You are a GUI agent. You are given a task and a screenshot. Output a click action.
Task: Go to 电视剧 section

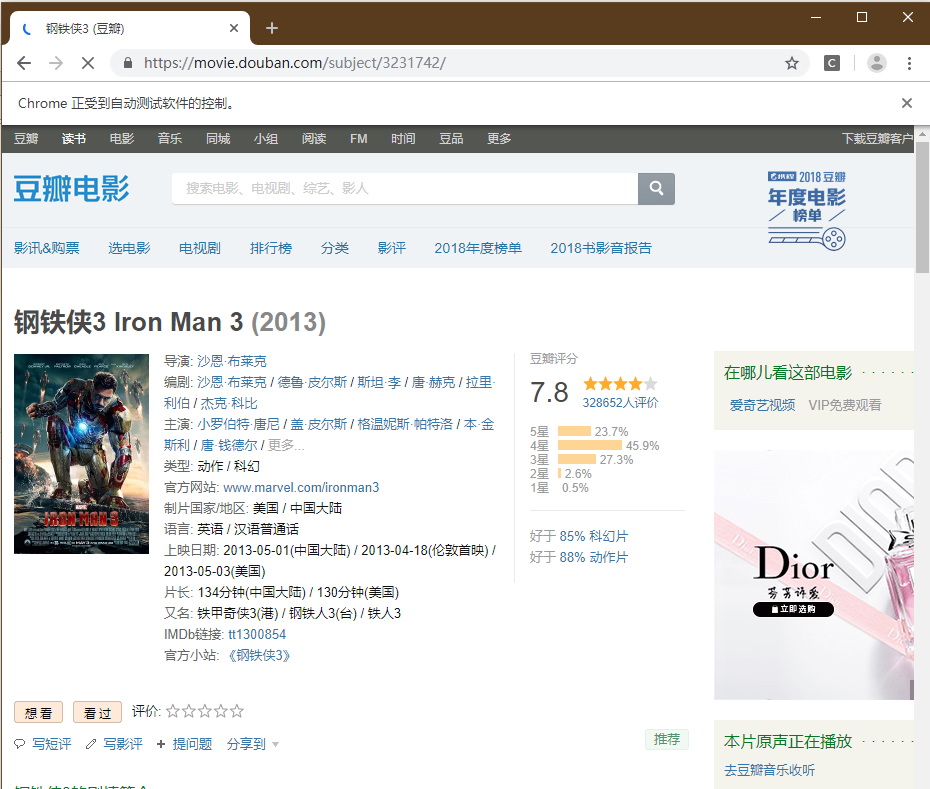(200, 248)
